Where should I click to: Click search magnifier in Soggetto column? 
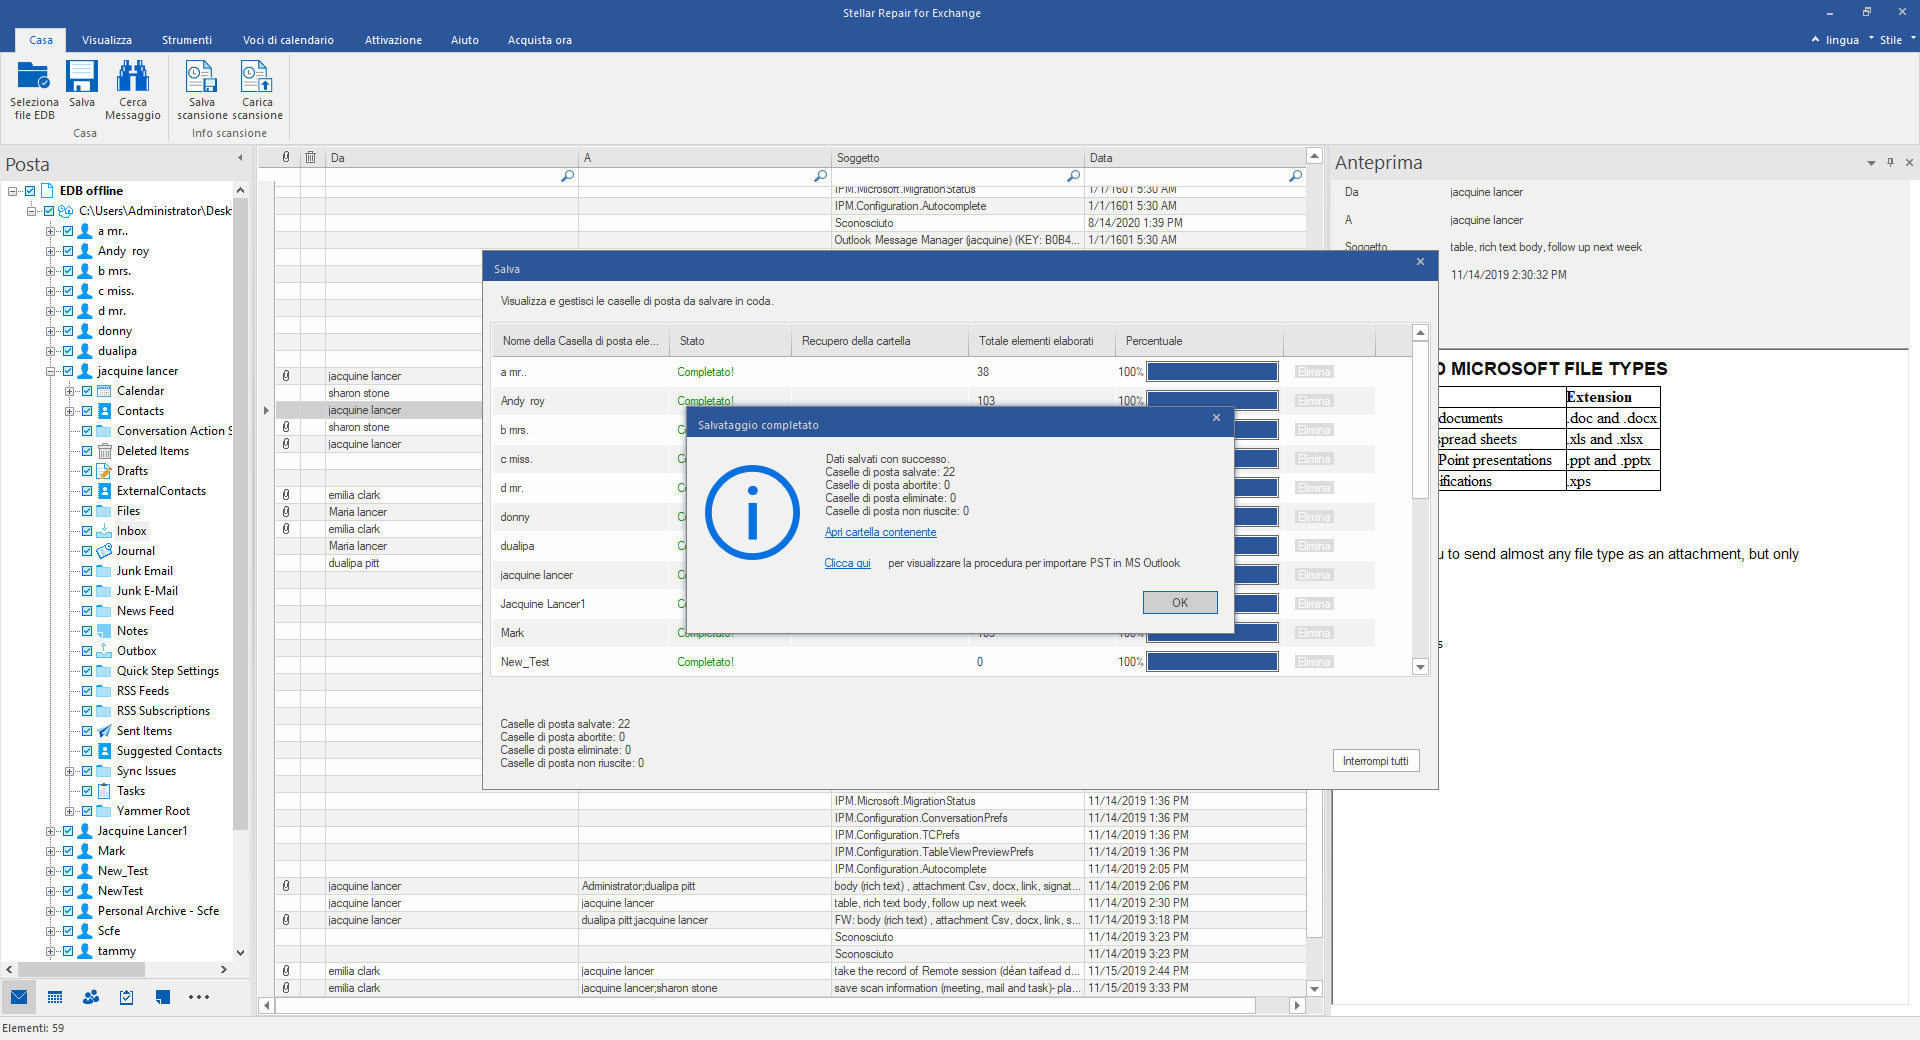point(1074,176)
